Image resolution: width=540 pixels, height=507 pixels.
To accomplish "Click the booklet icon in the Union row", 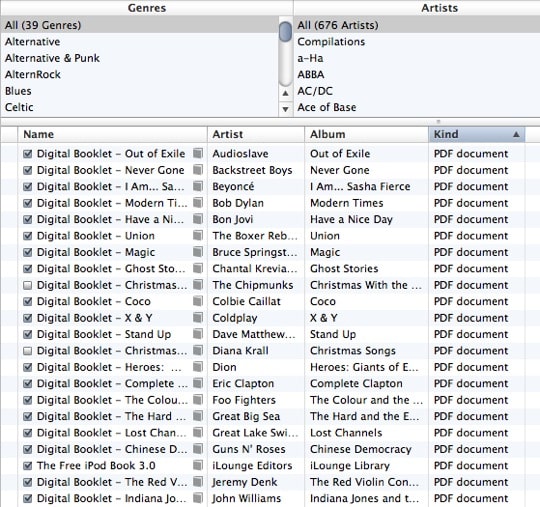I will 198,235.
